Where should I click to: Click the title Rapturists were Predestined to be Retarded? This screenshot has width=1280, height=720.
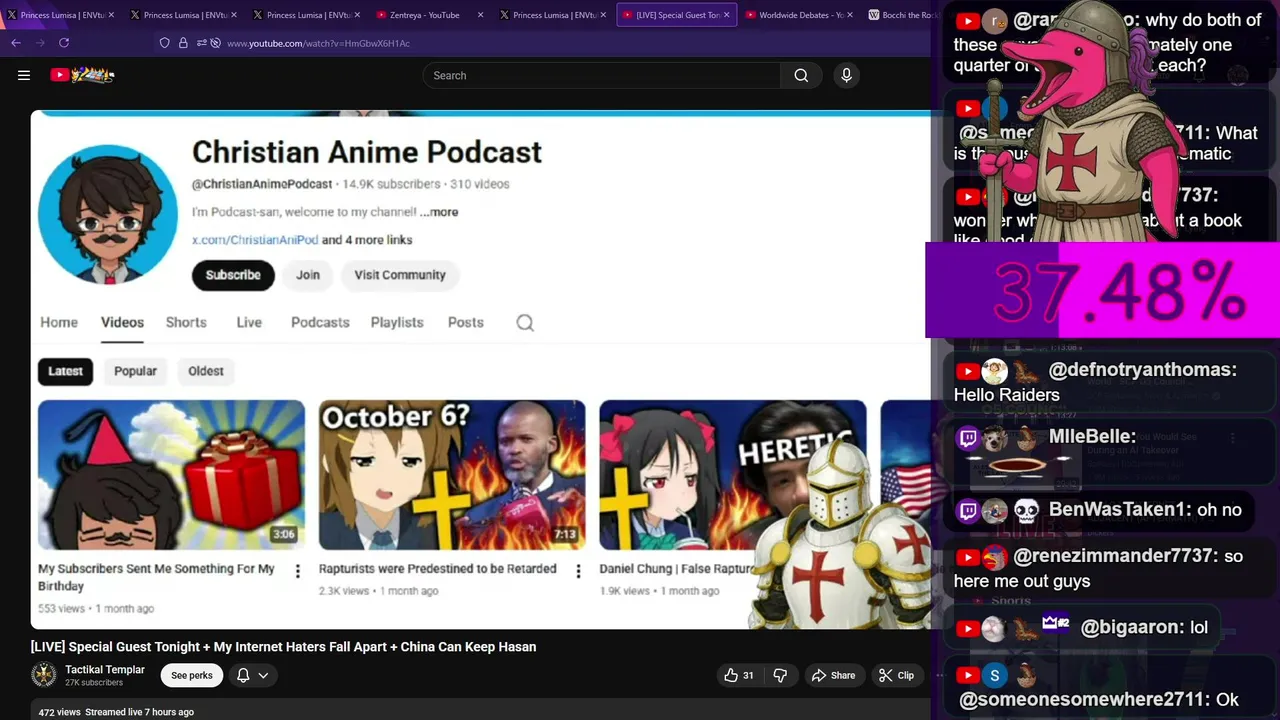pos(437,568)
